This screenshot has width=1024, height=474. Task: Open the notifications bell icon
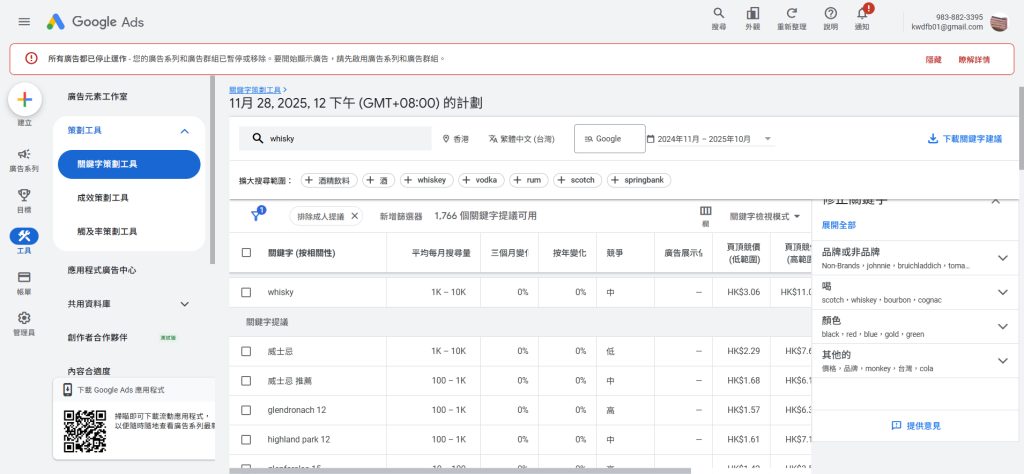862,14
